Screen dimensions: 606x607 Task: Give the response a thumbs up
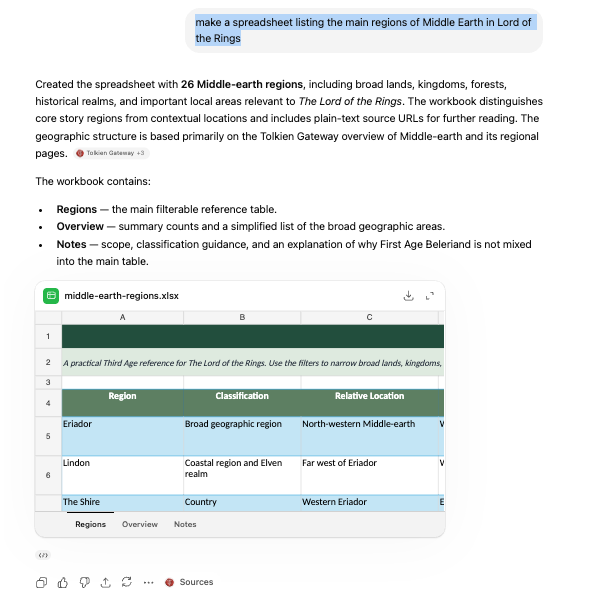point(63,582)
